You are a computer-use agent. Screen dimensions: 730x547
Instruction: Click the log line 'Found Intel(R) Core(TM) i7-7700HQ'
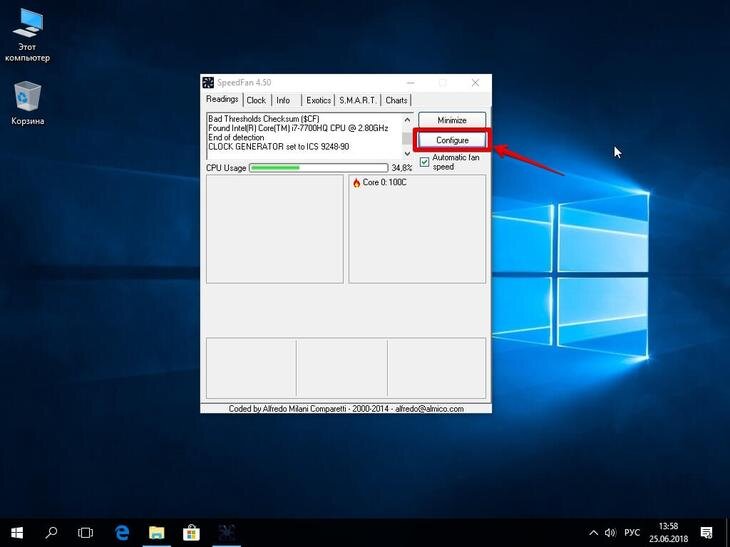click(298, 128)
